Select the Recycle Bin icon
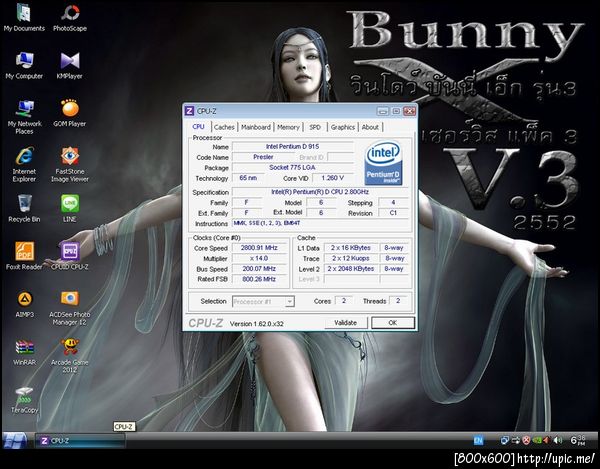Image resolution: width=600 pixels, height=469 pixels. coord(24,208)
